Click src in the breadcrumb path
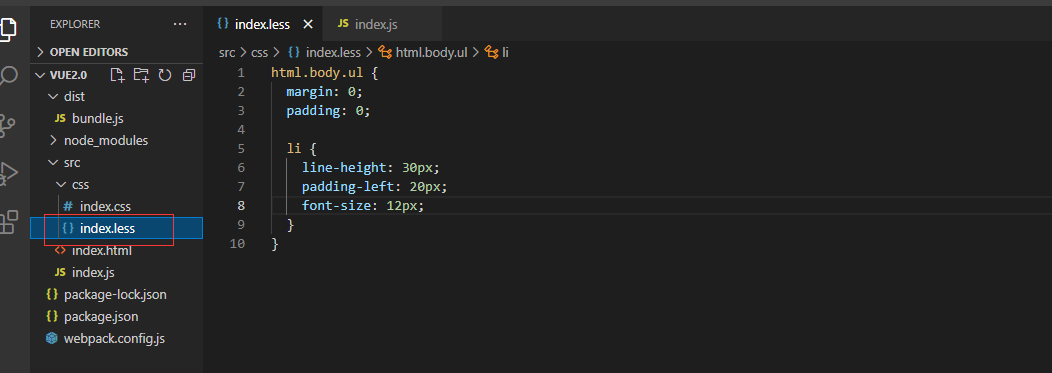 pyautogui.click(x=227, y=52)
